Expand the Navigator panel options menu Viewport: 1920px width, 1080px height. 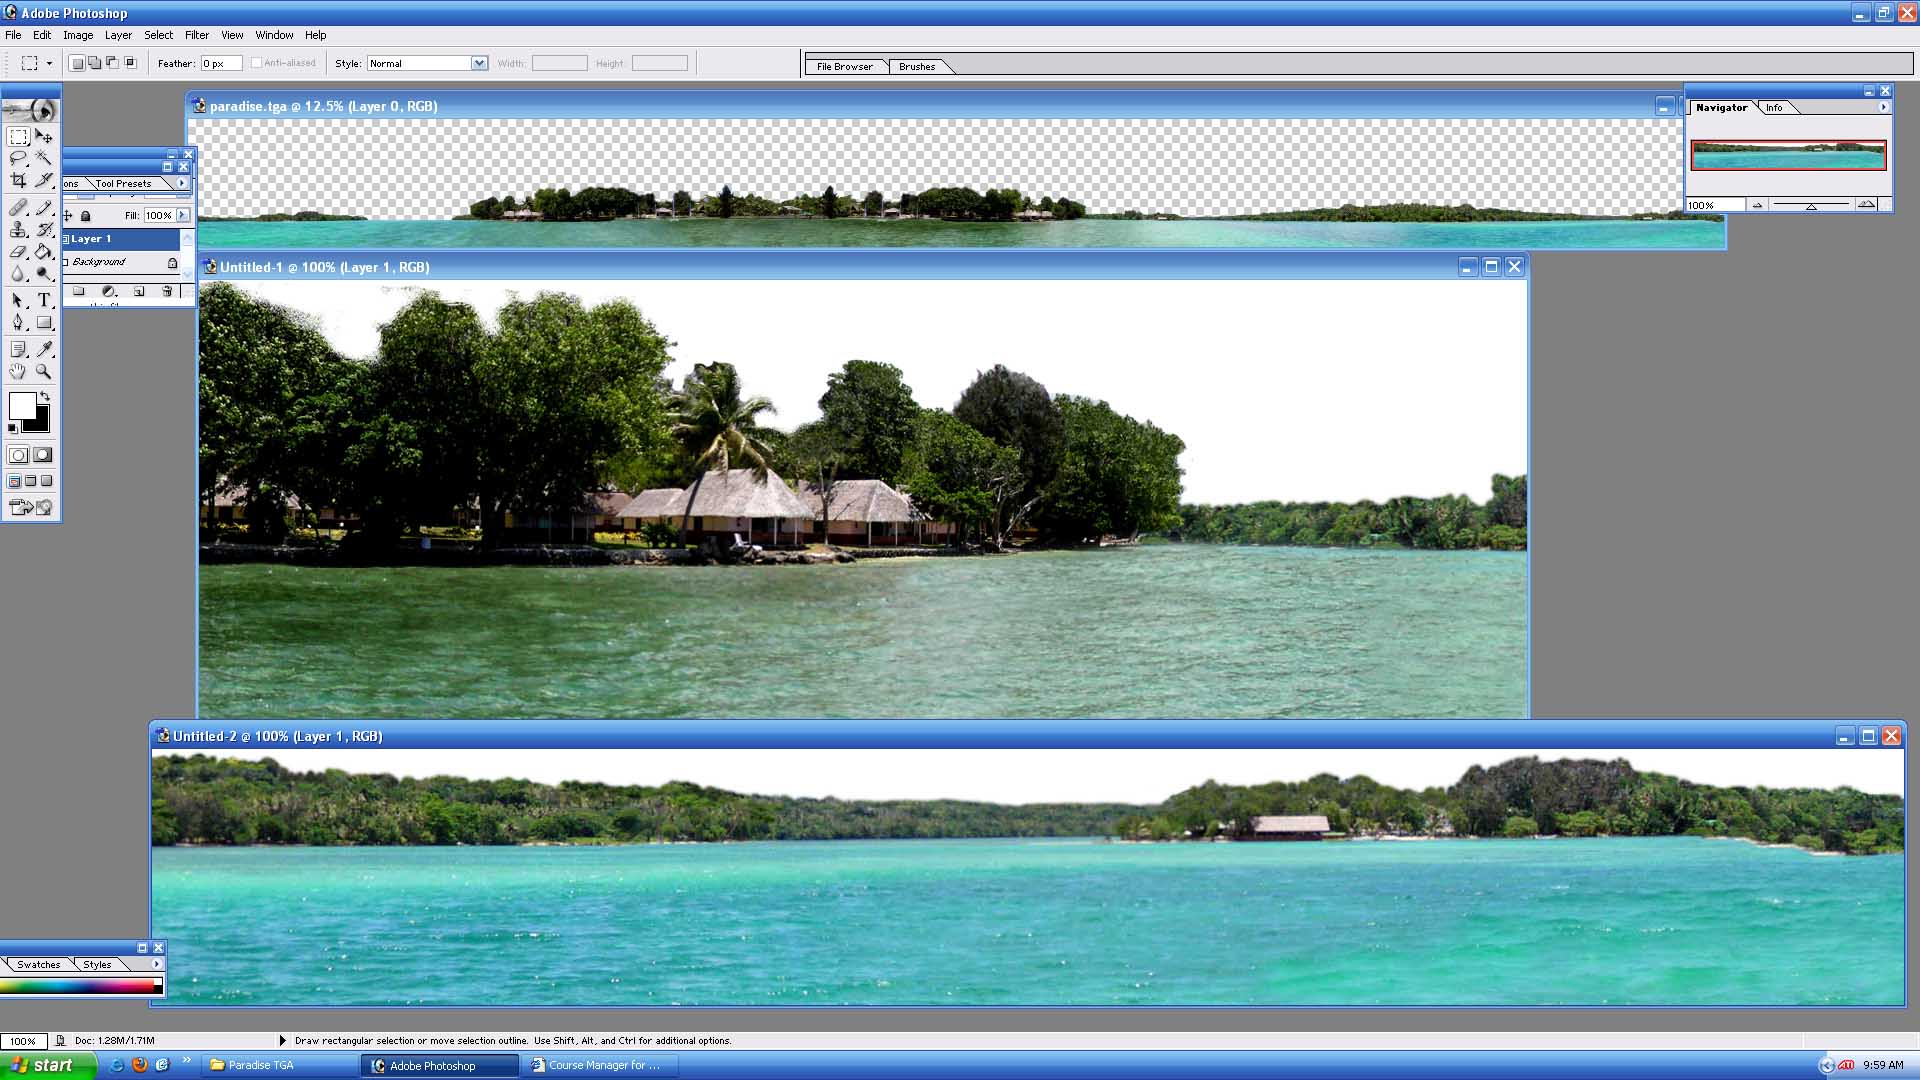1884,107
